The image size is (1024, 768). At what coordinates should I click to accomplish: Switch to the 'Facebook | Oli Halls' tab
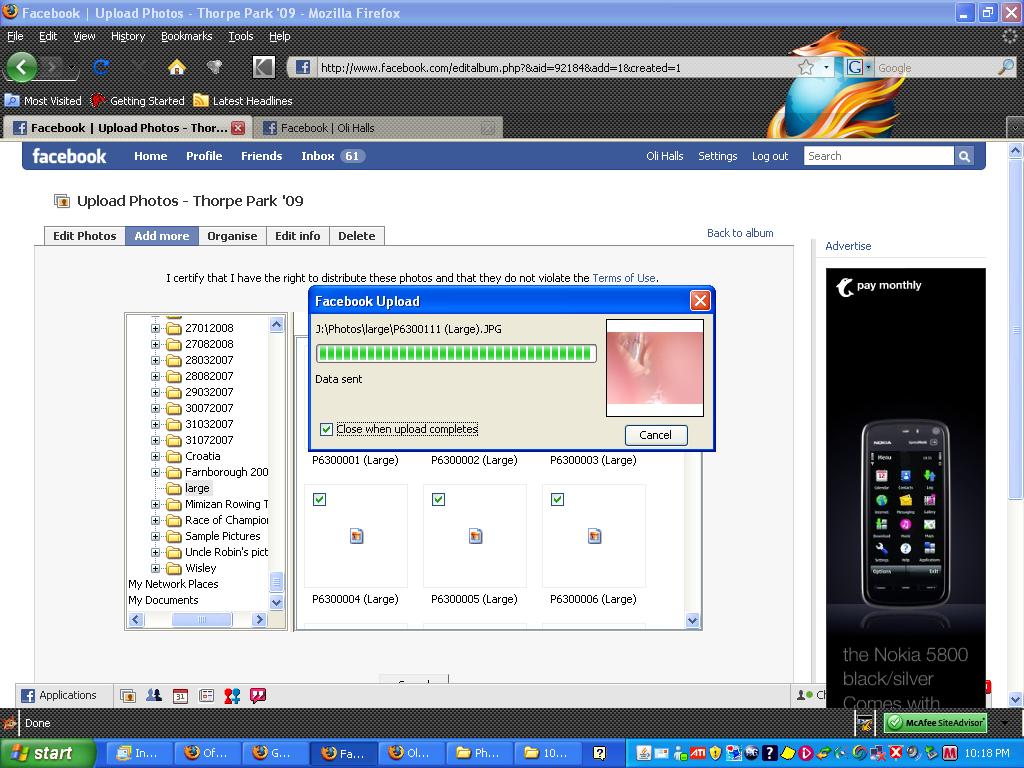click(377, 128)
